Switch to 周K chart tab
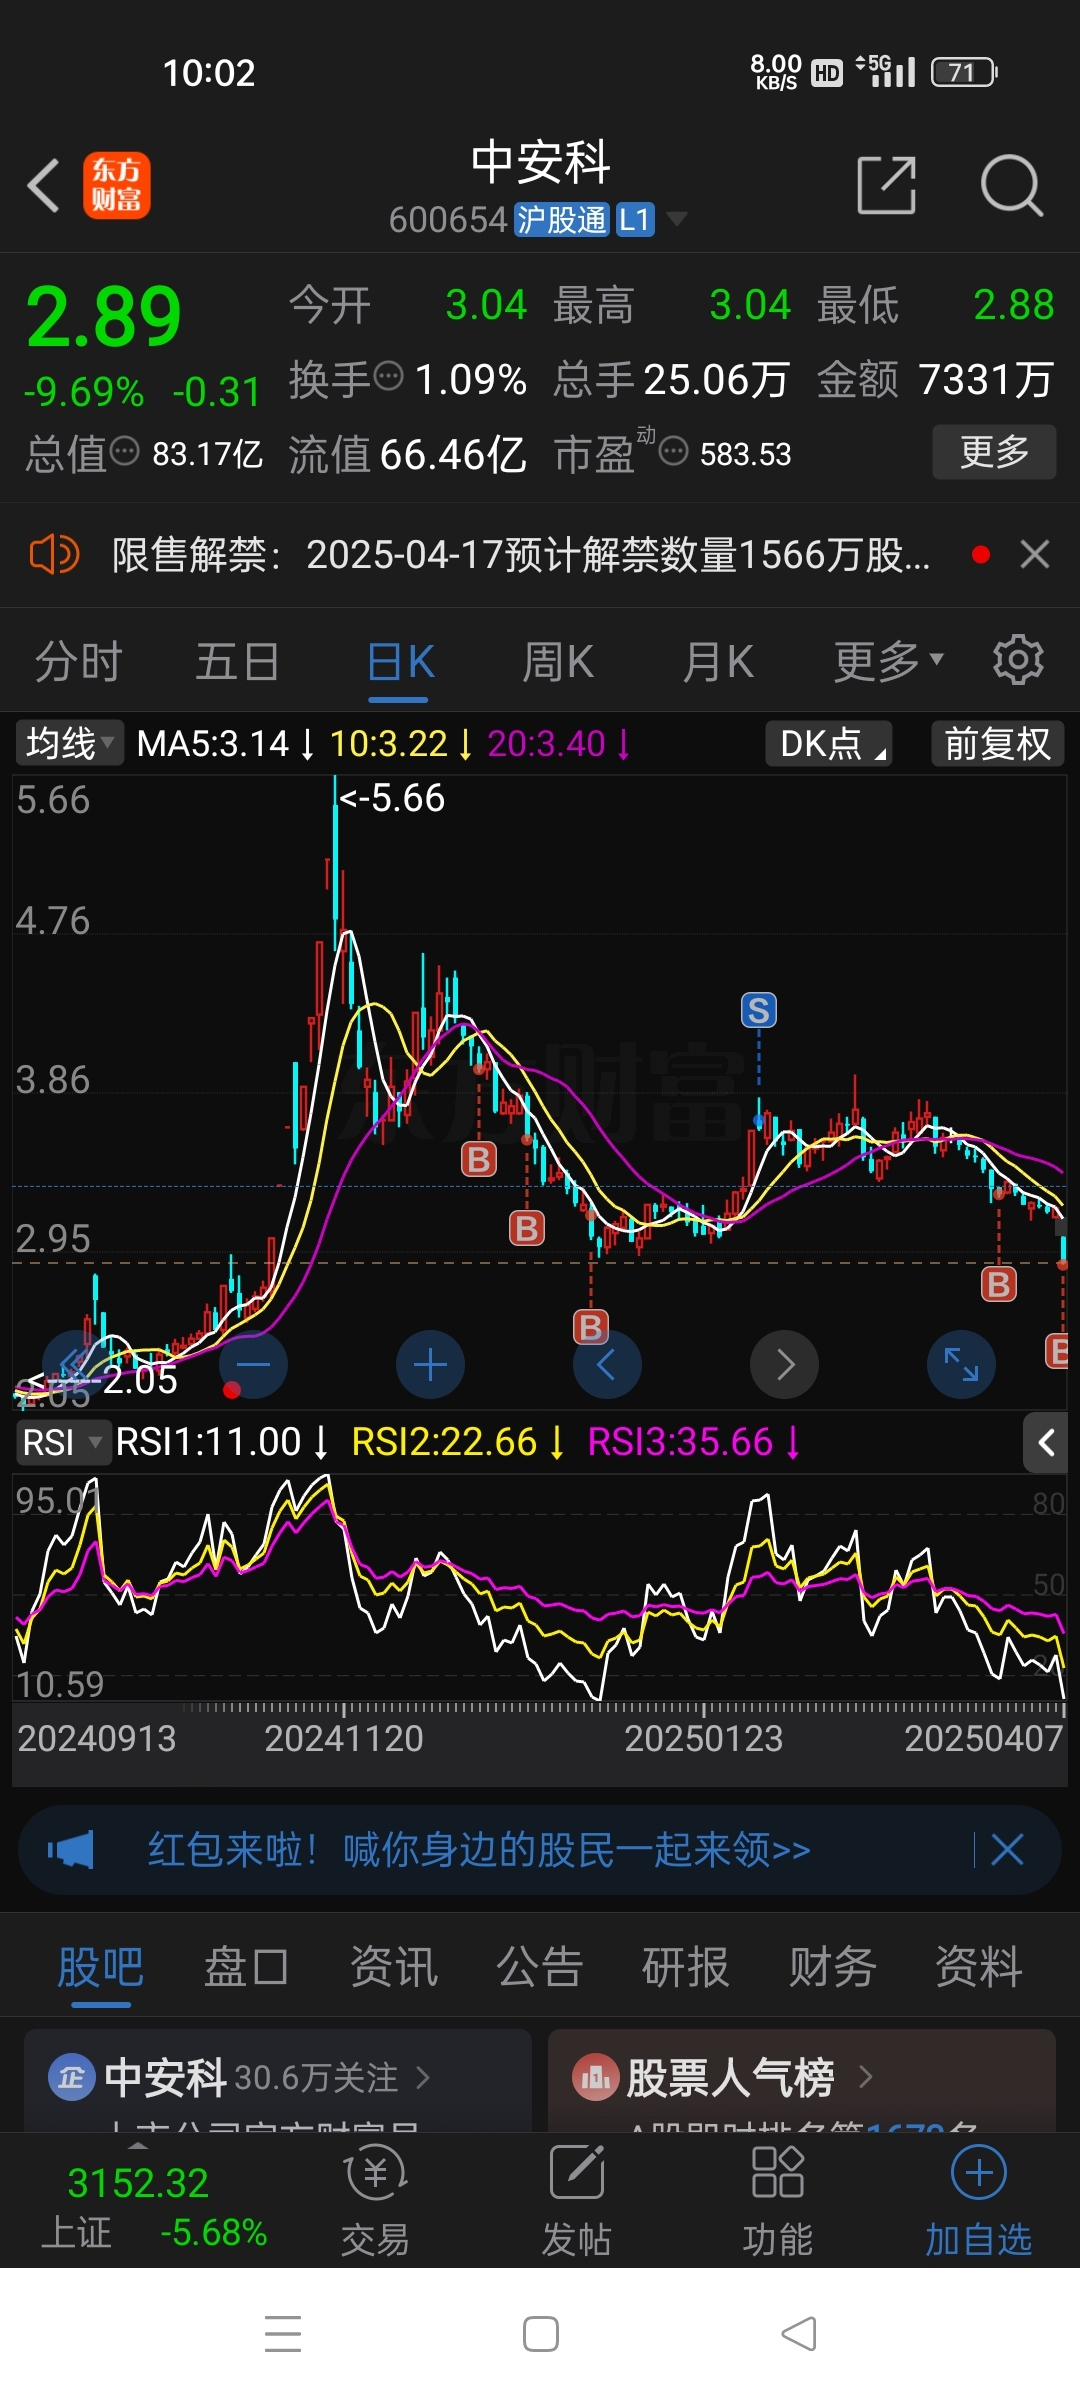1080x2400 pixels. pos(558,661)
